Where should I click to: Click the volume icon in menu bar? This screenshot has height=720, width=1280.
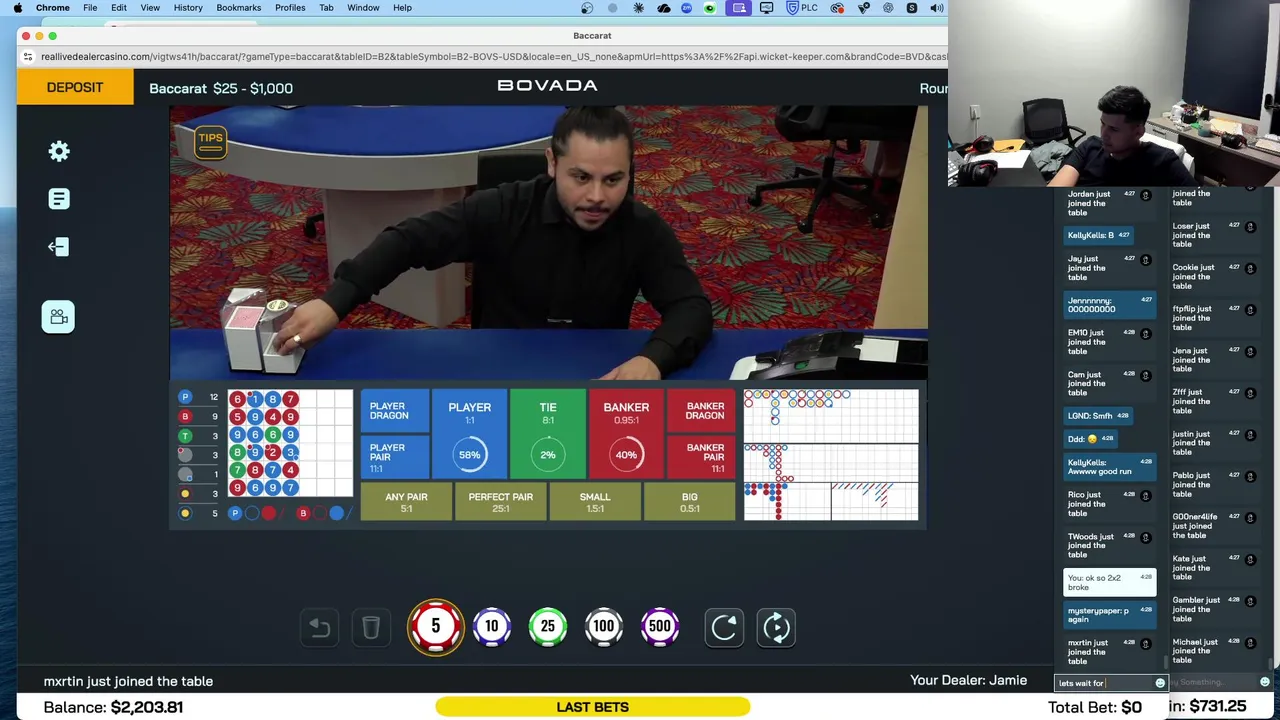[936, 8]
